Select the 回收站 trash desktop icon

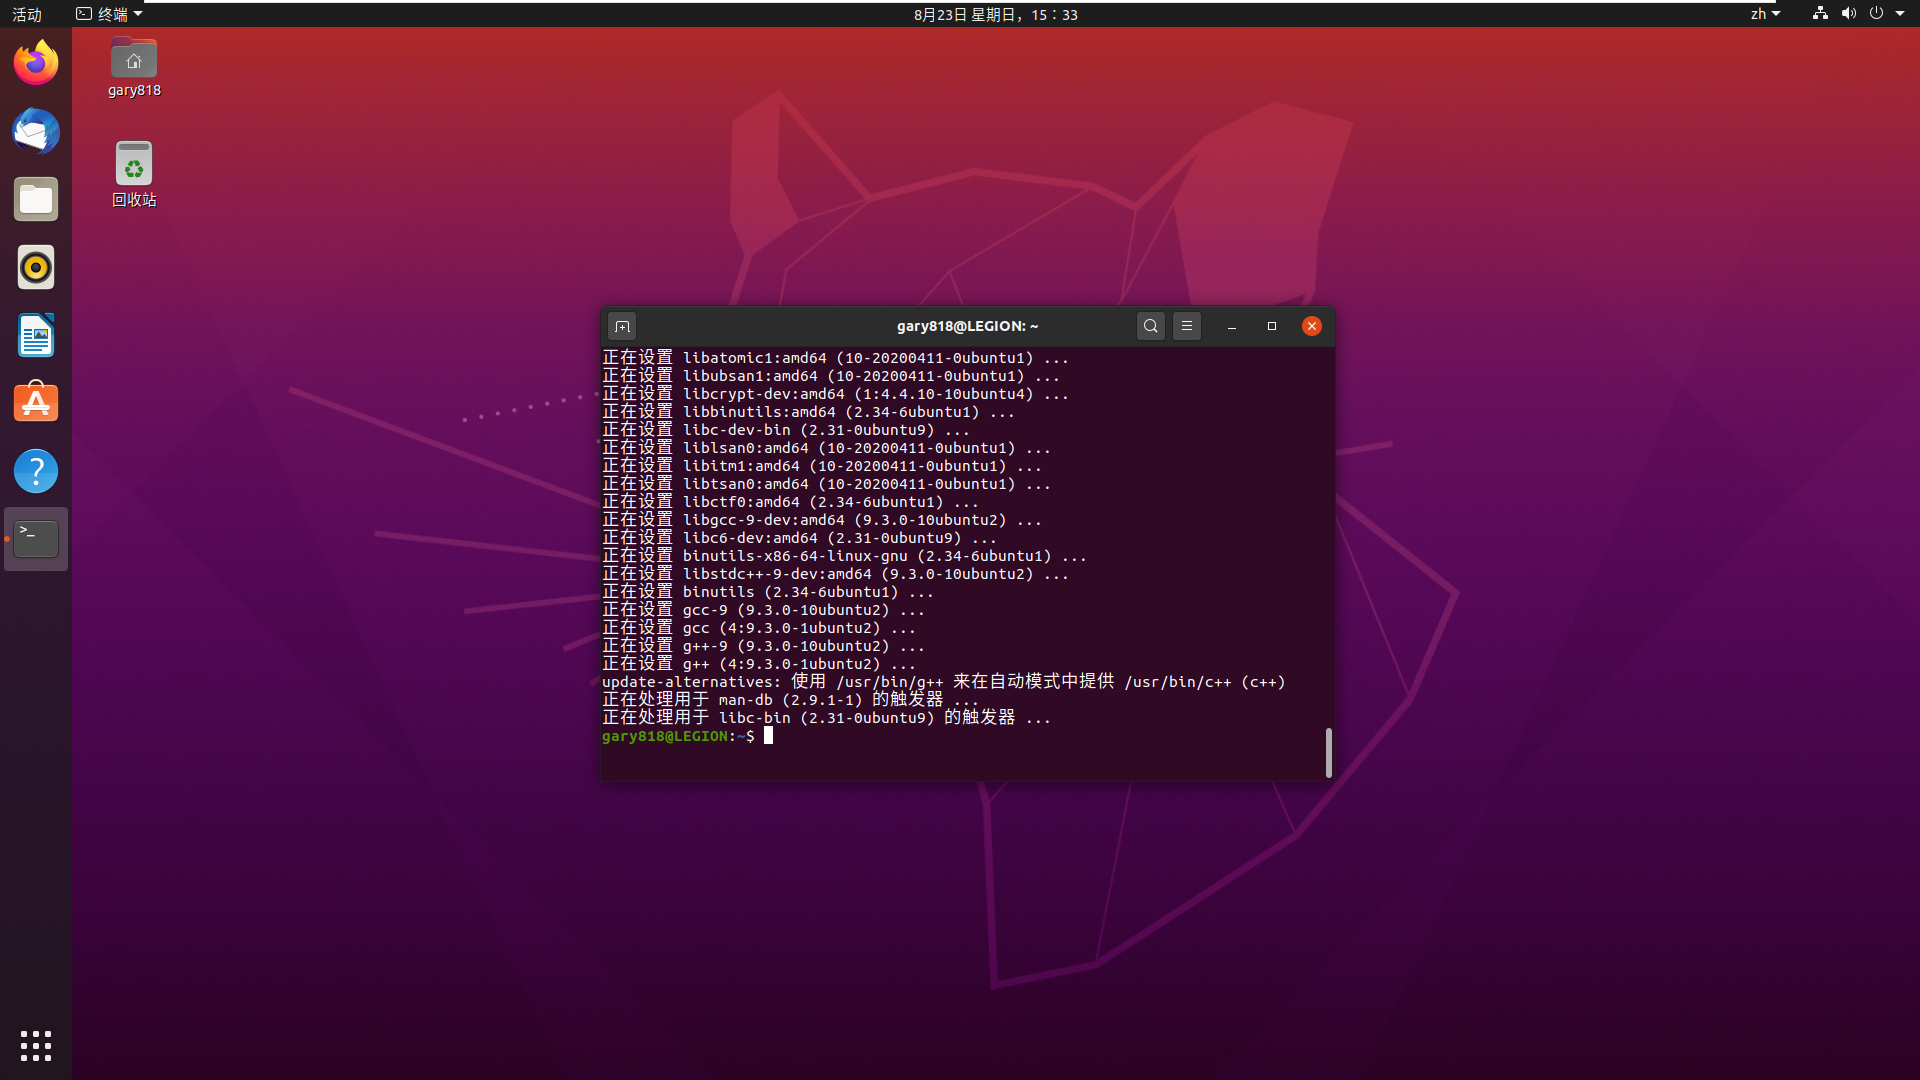click(134, 174)
